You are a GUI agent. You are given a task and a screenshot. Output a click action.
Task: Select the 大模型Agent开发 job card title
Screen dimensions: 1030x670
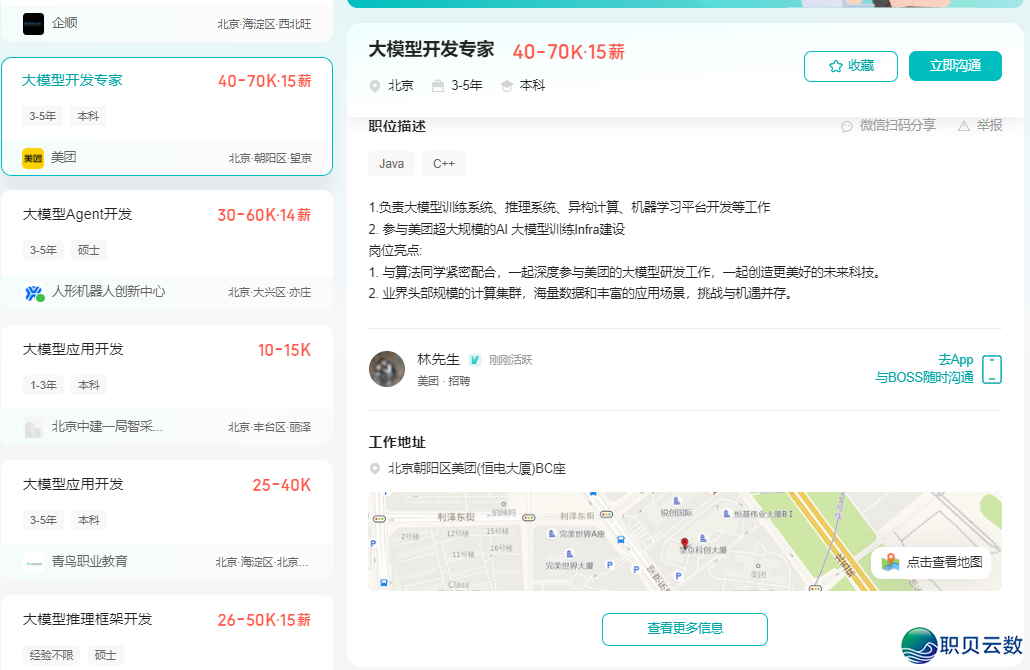[x=78, y=214]
